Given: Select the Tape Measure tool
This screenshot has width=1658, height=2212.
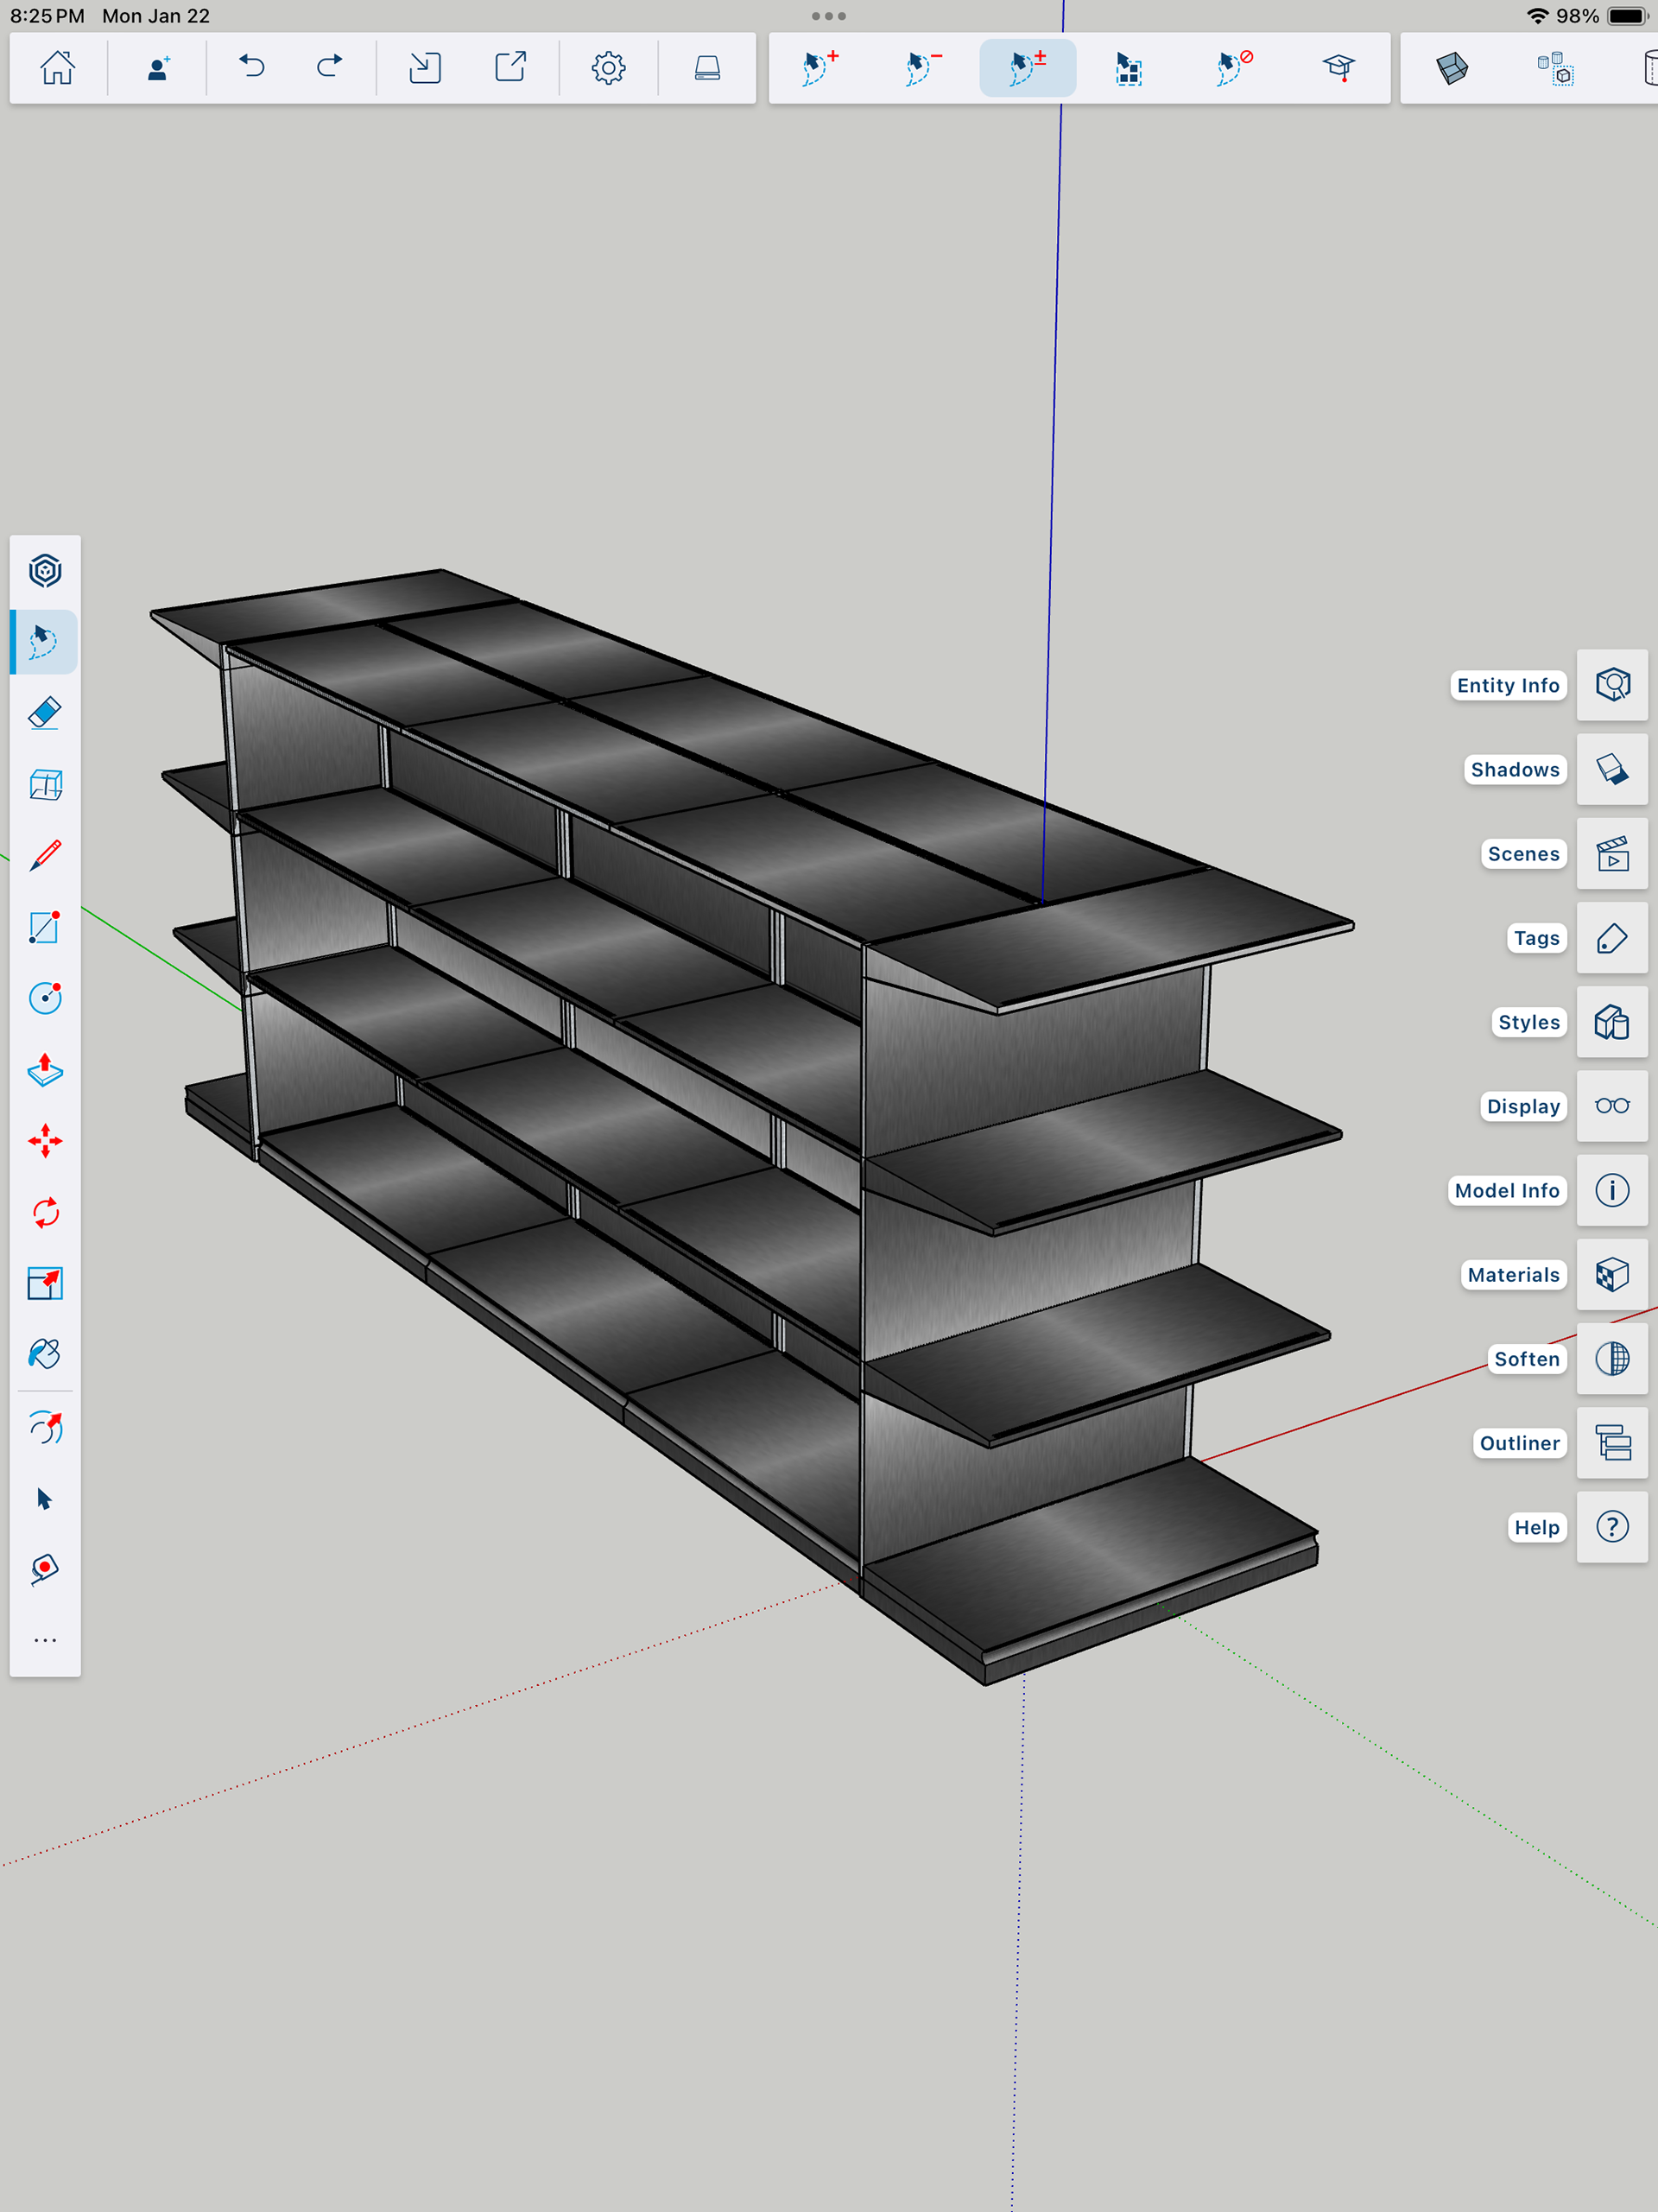Looking at the screenshot, I should point(45,1569).
